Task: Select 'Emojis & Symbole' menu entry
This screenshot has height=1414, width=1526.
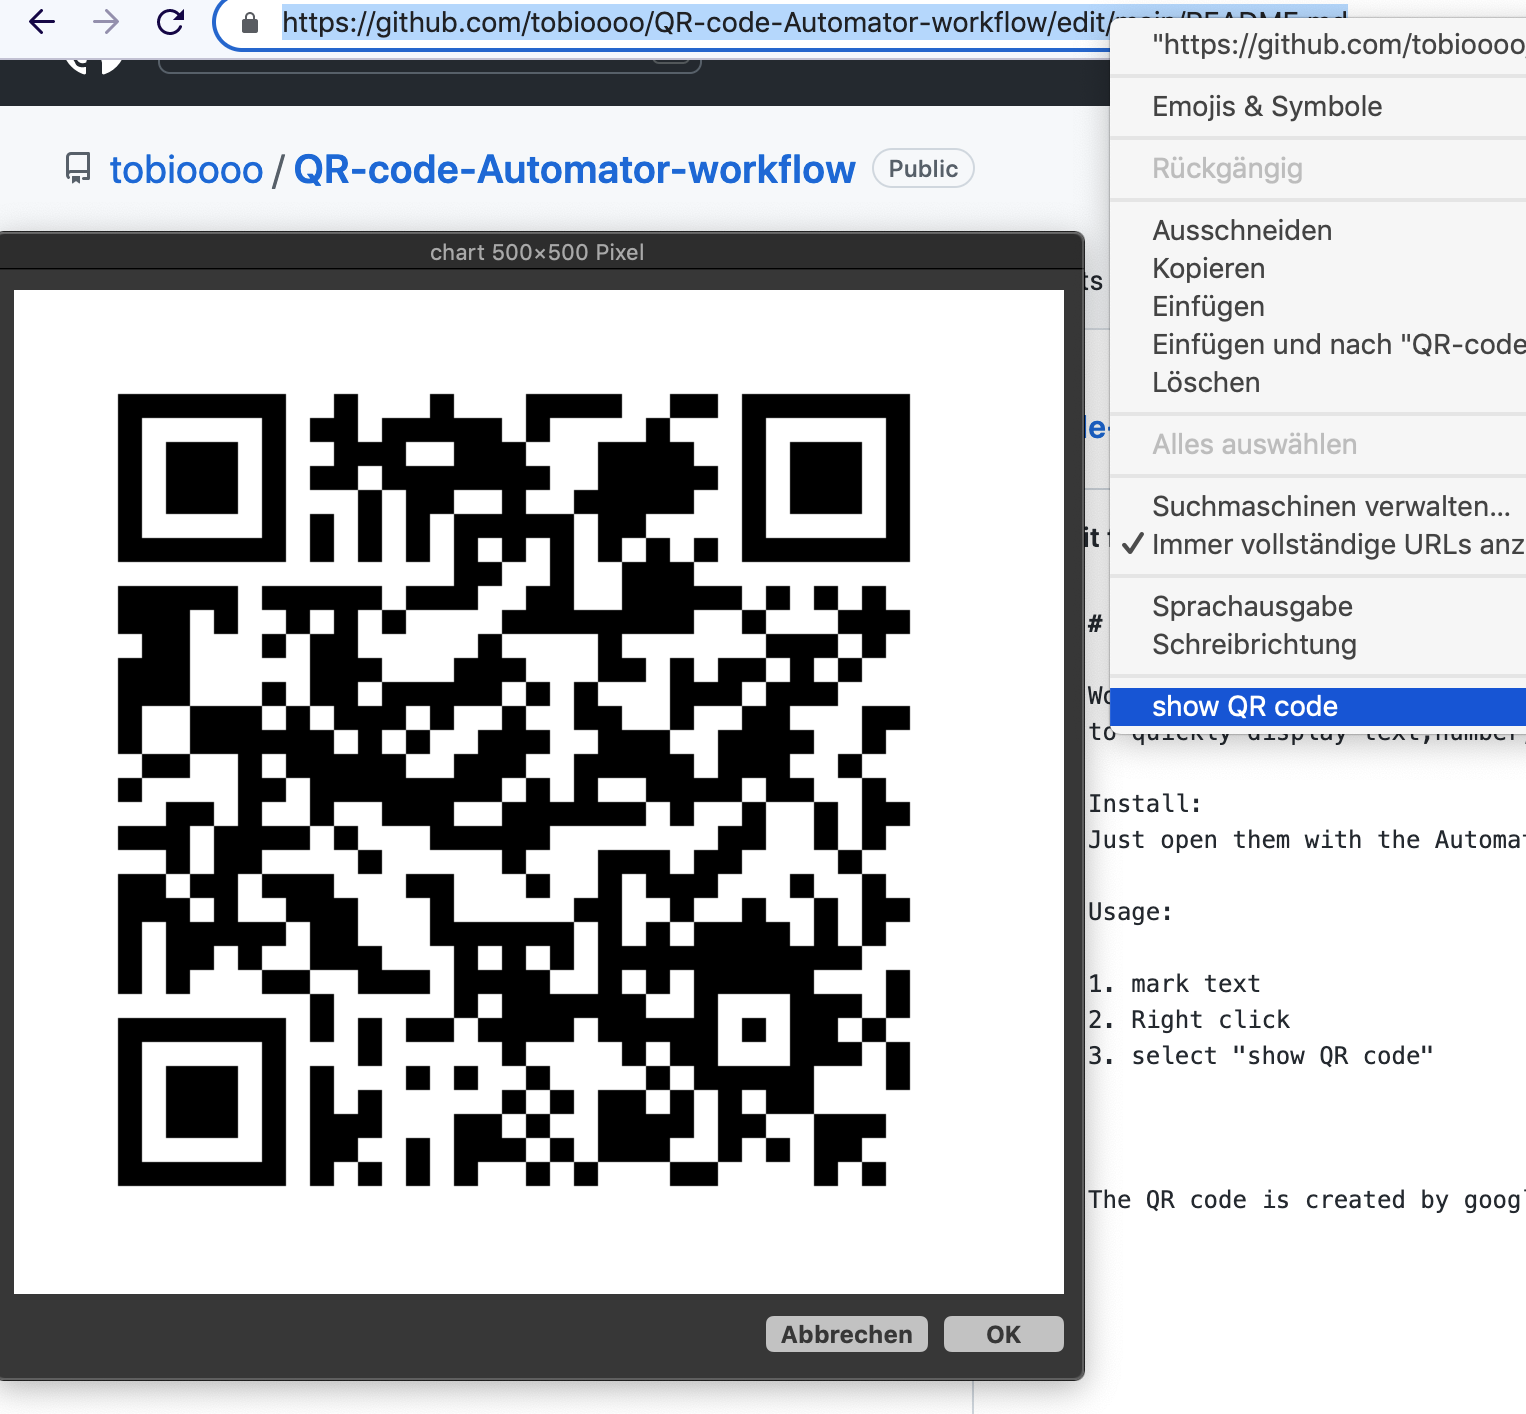Action: (1267, 106)
